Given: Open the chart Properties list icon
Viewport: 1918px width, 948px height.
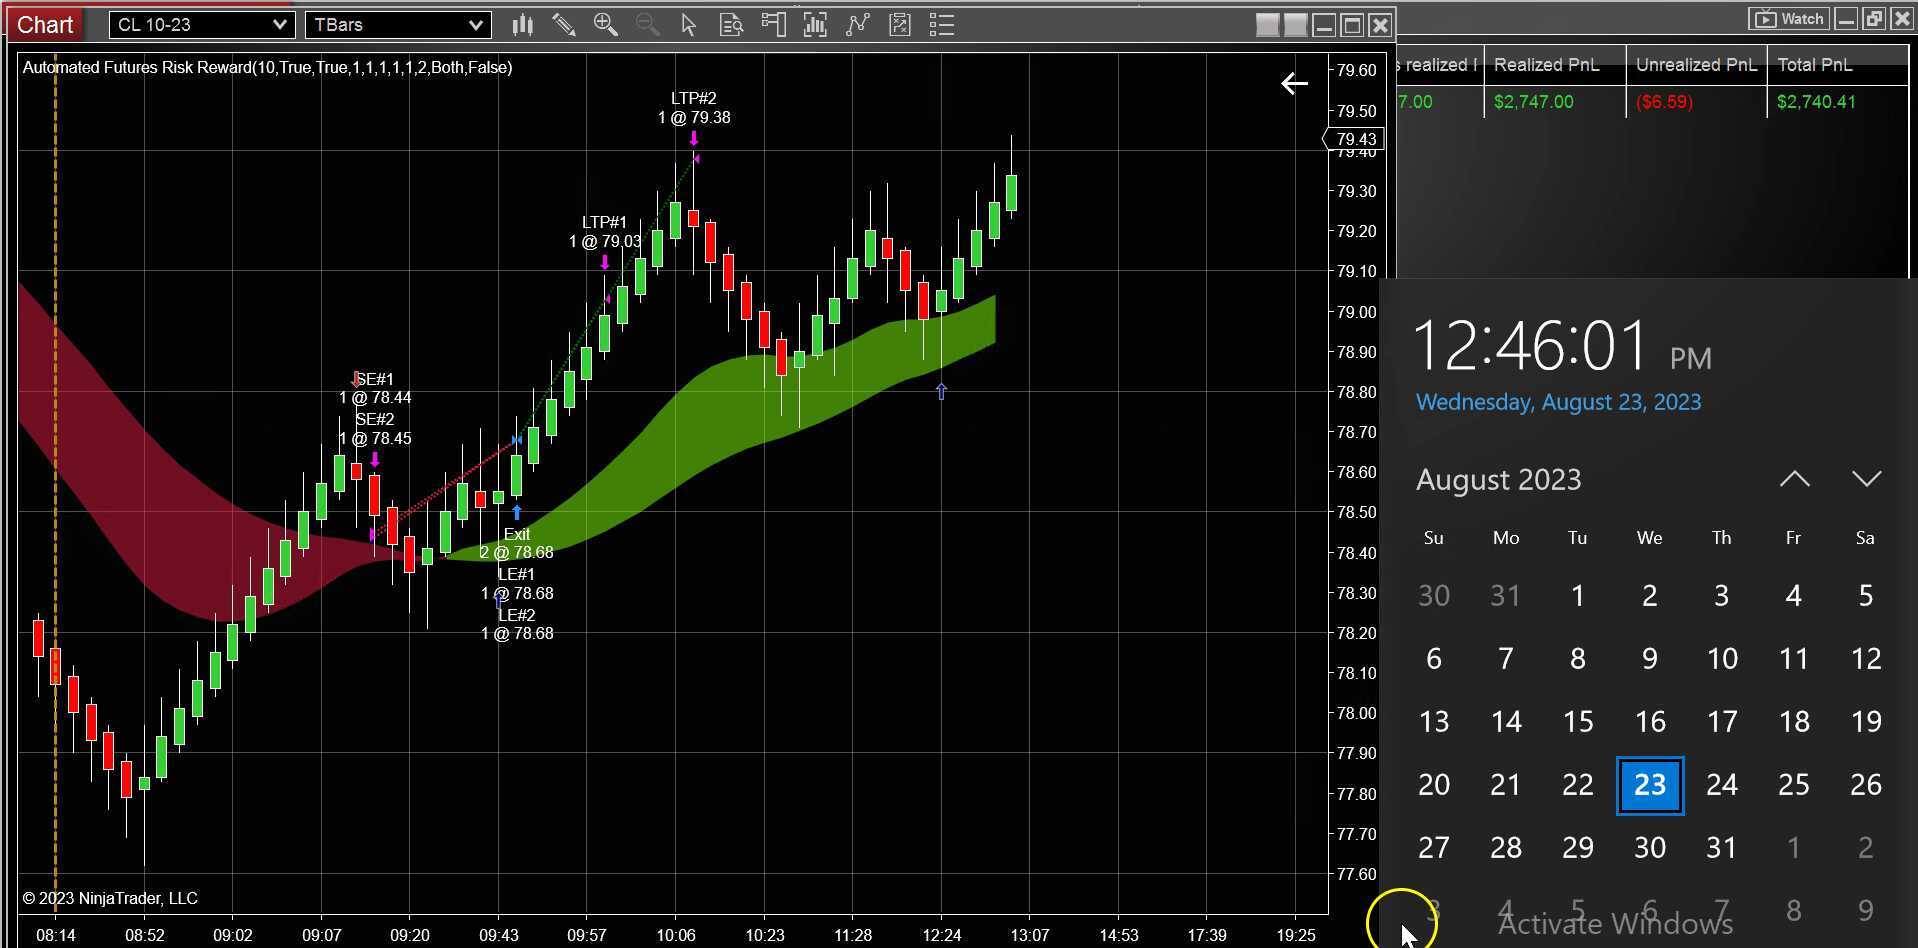Looking at the screenshot, I should pos(941,24).
